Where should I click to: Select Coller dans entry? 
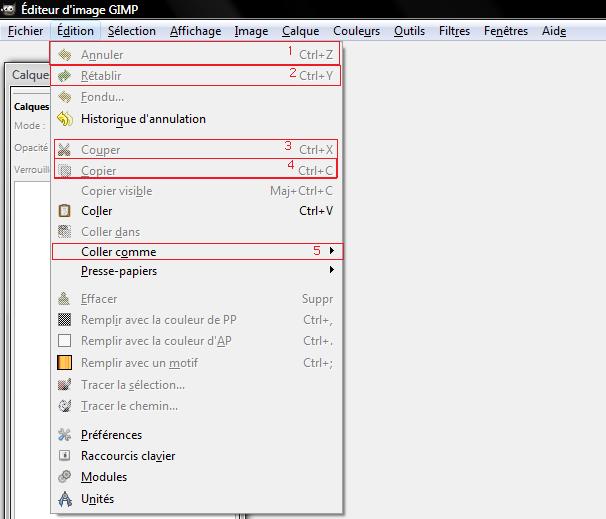[x=197, y=231]
